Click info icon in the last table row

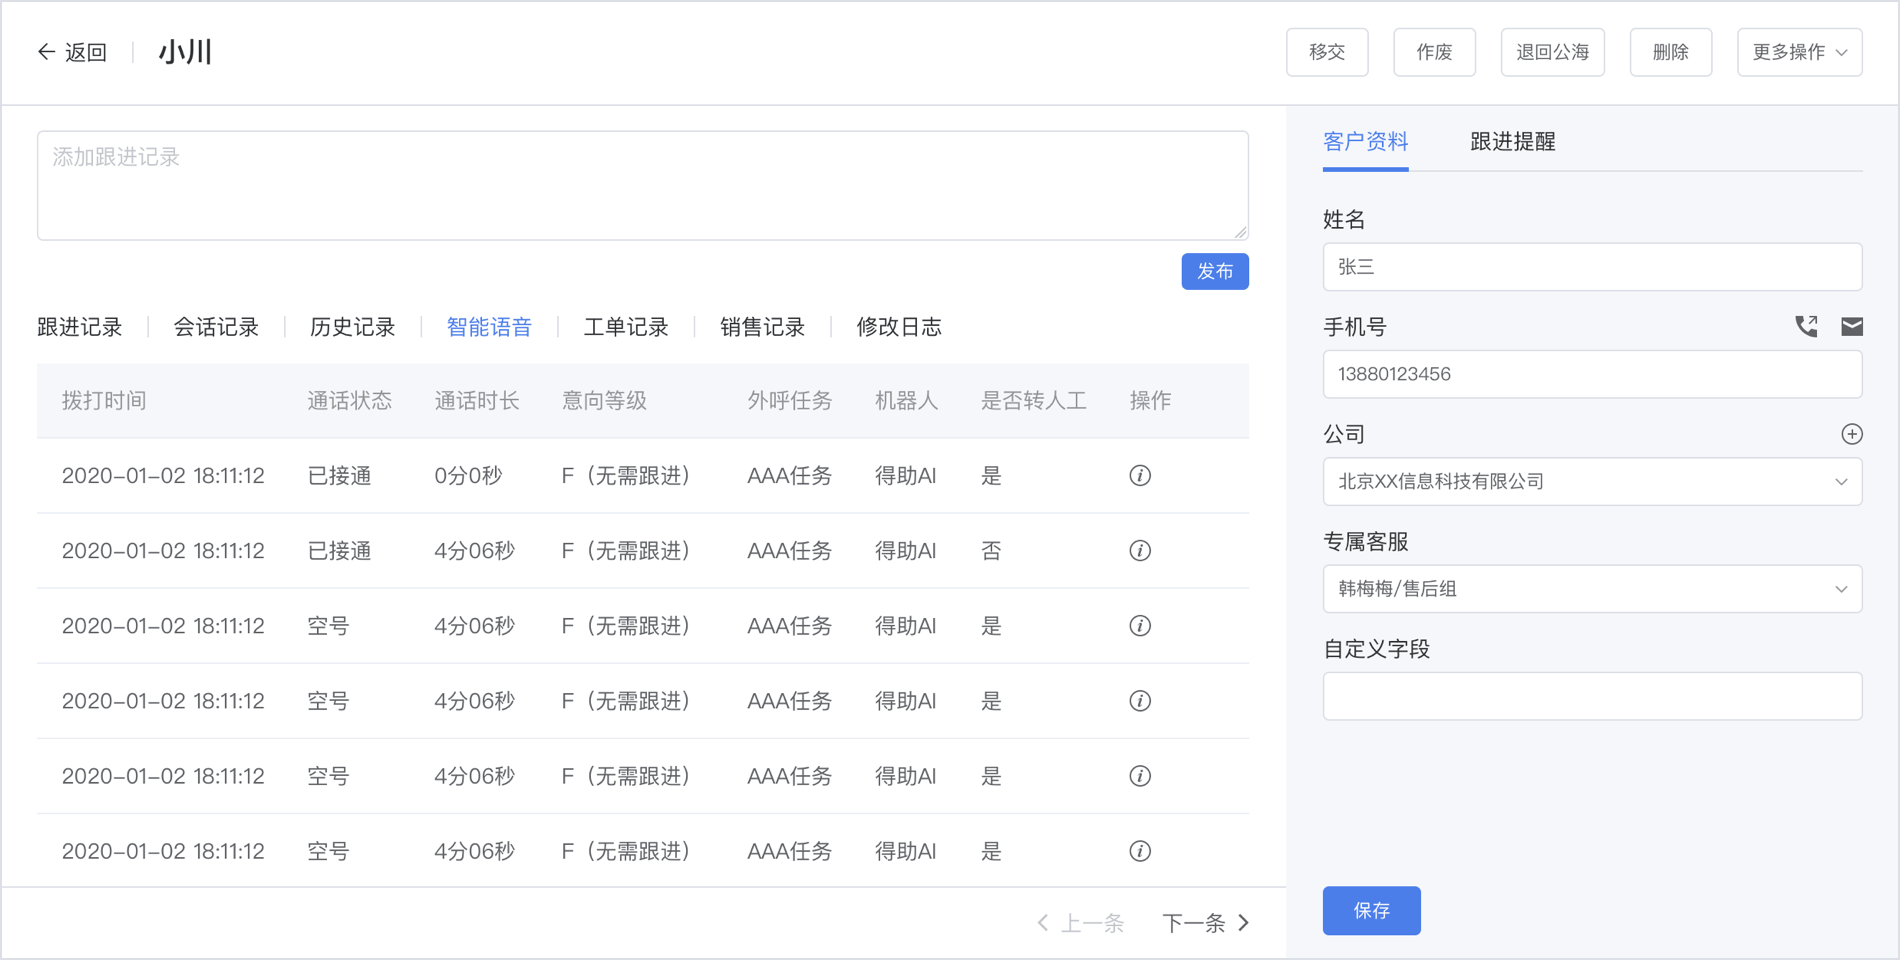1140,851
